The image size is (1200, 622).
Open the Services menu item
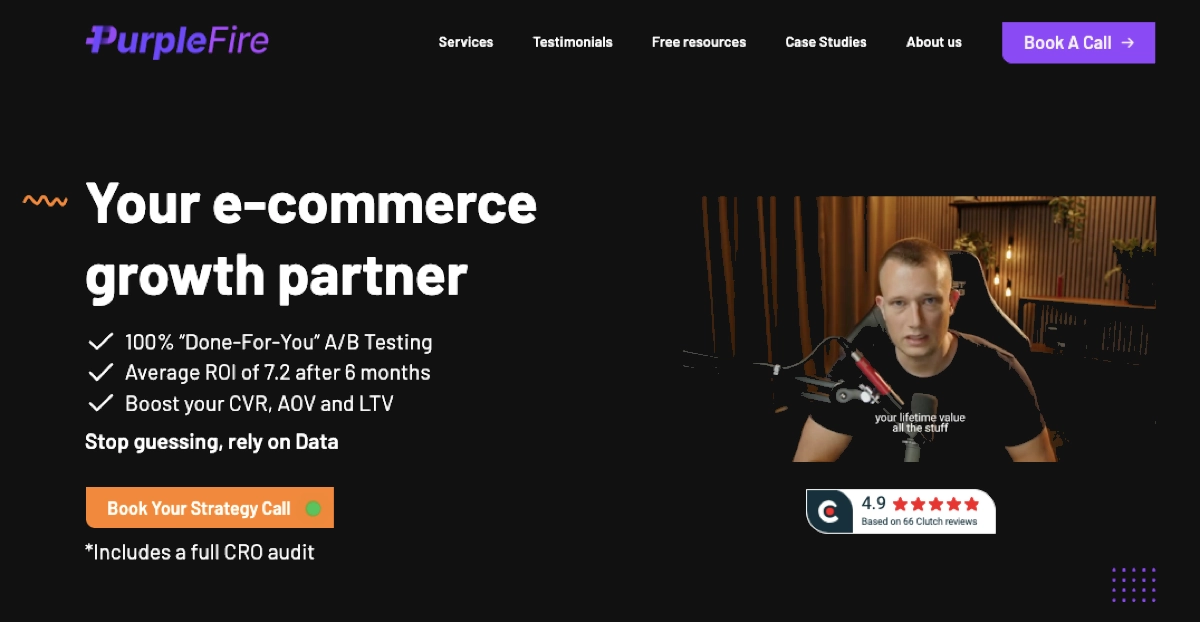pyautogui.click(x=466, y=42)
